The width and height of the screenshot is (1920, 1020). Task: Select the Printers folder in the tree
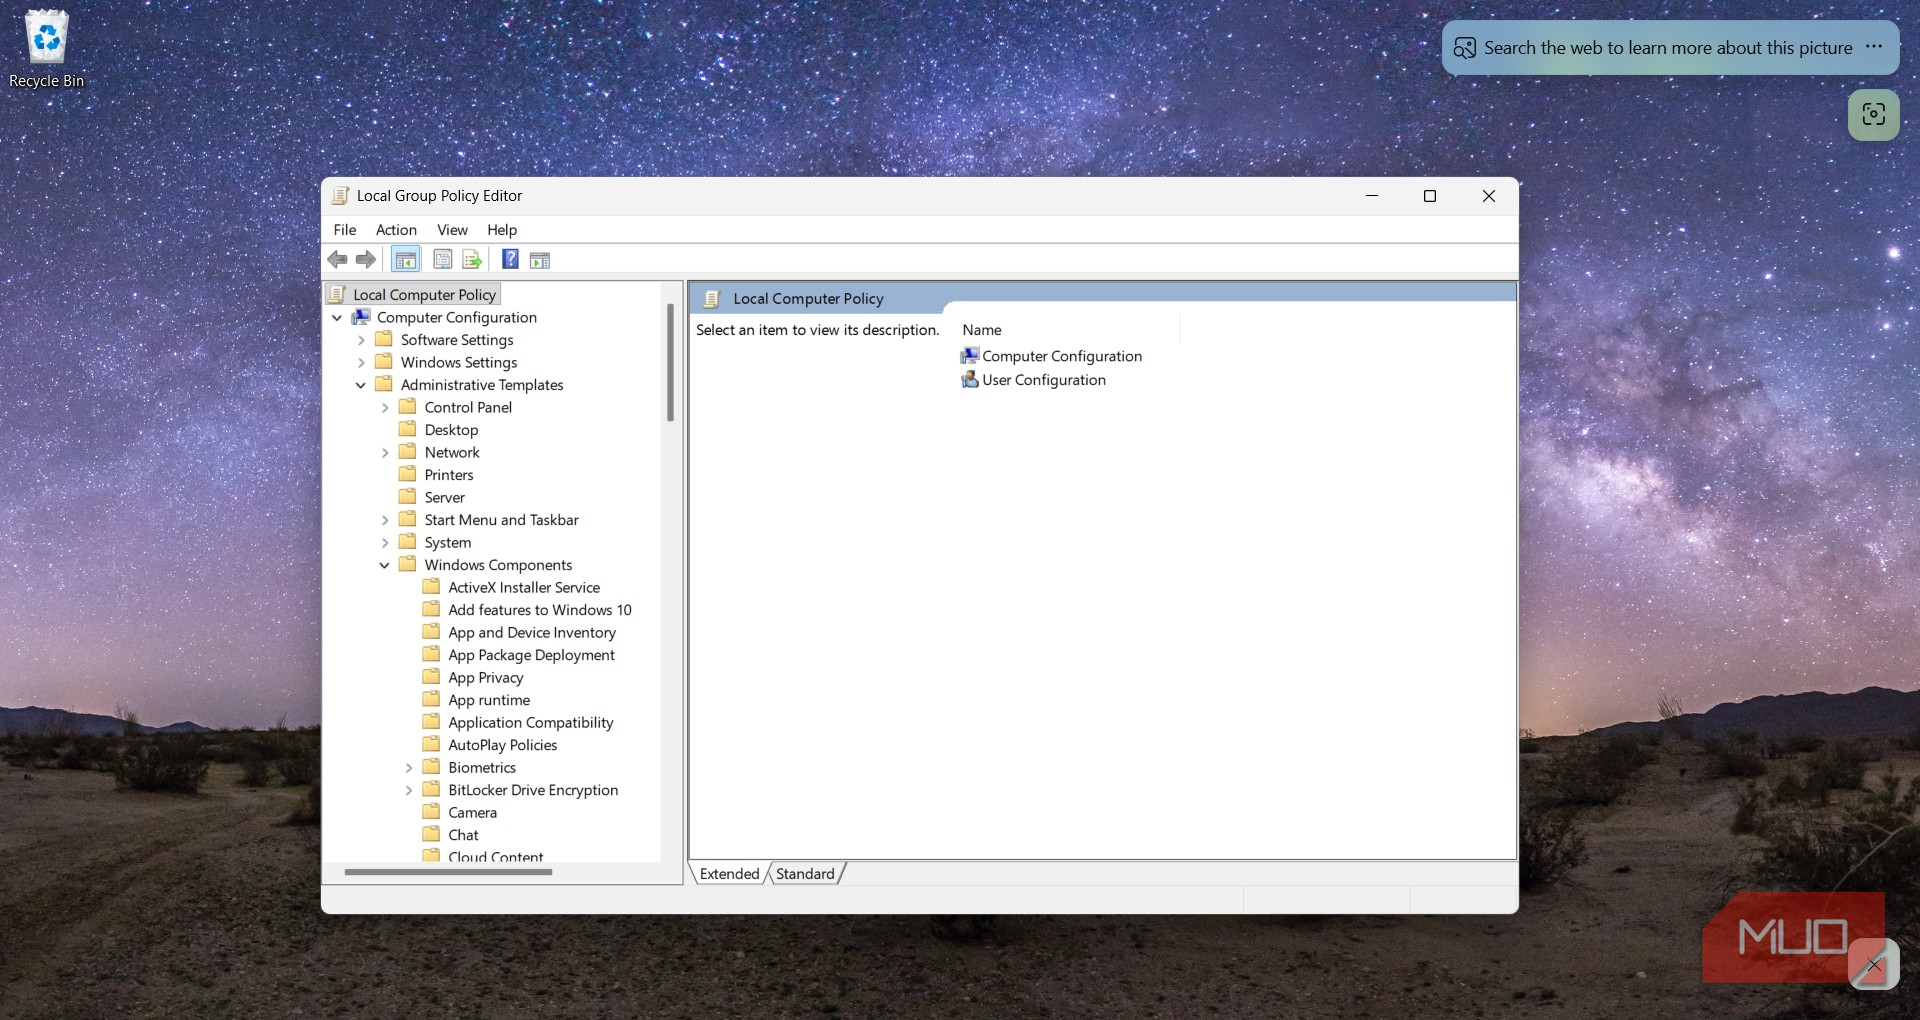pos(448,475)
